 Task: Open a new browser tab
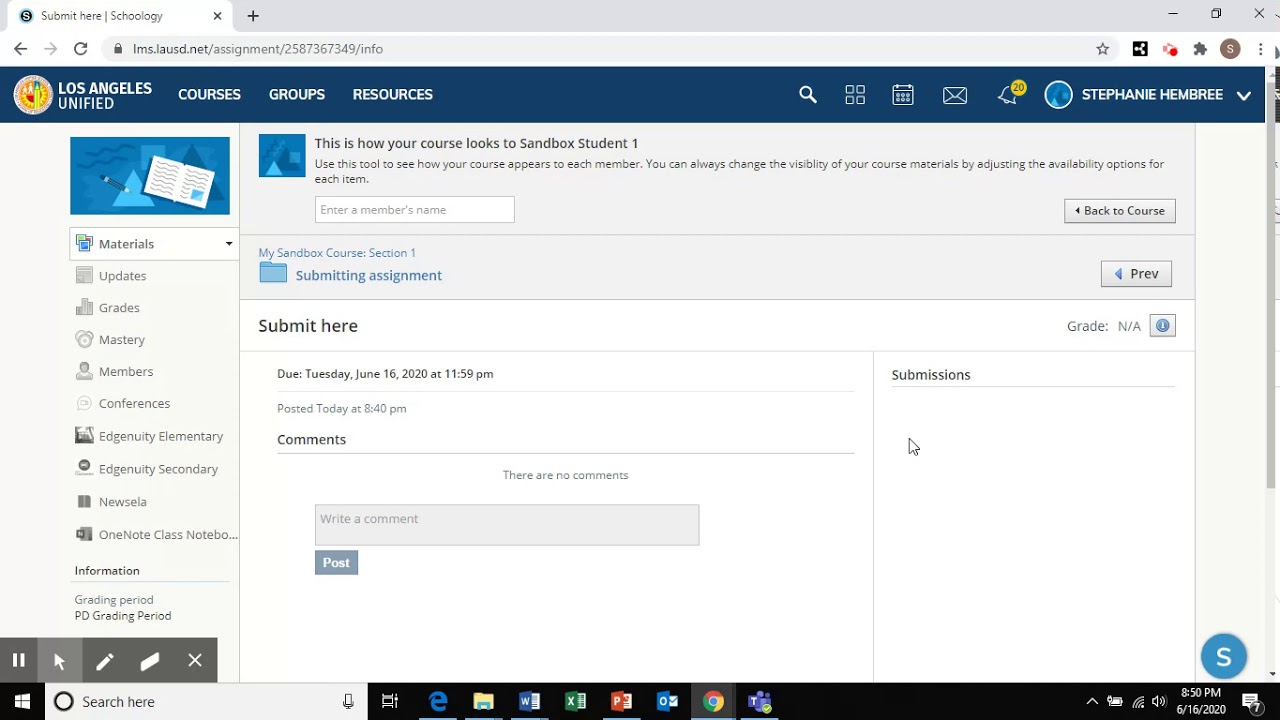pyautogui.click(x=253, y=16)
